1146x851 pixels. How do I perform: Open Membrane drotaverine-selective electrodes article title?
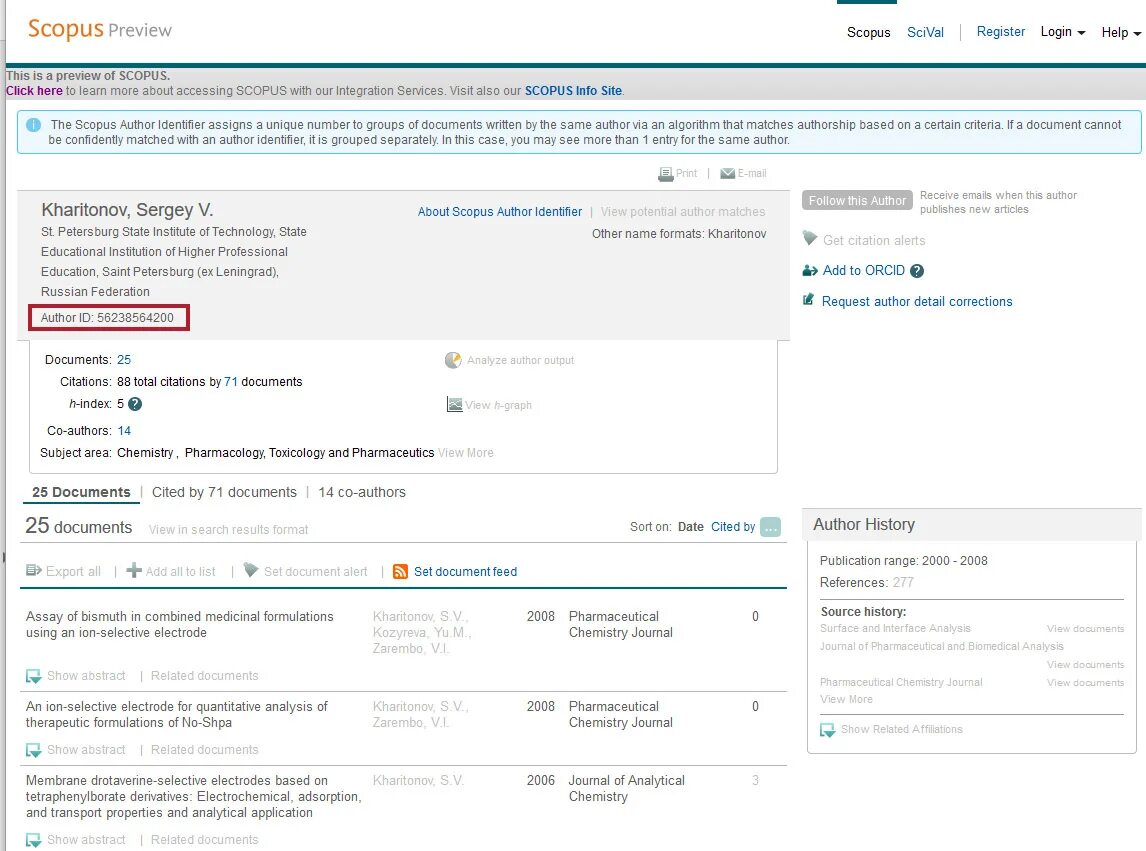(194, 796)
